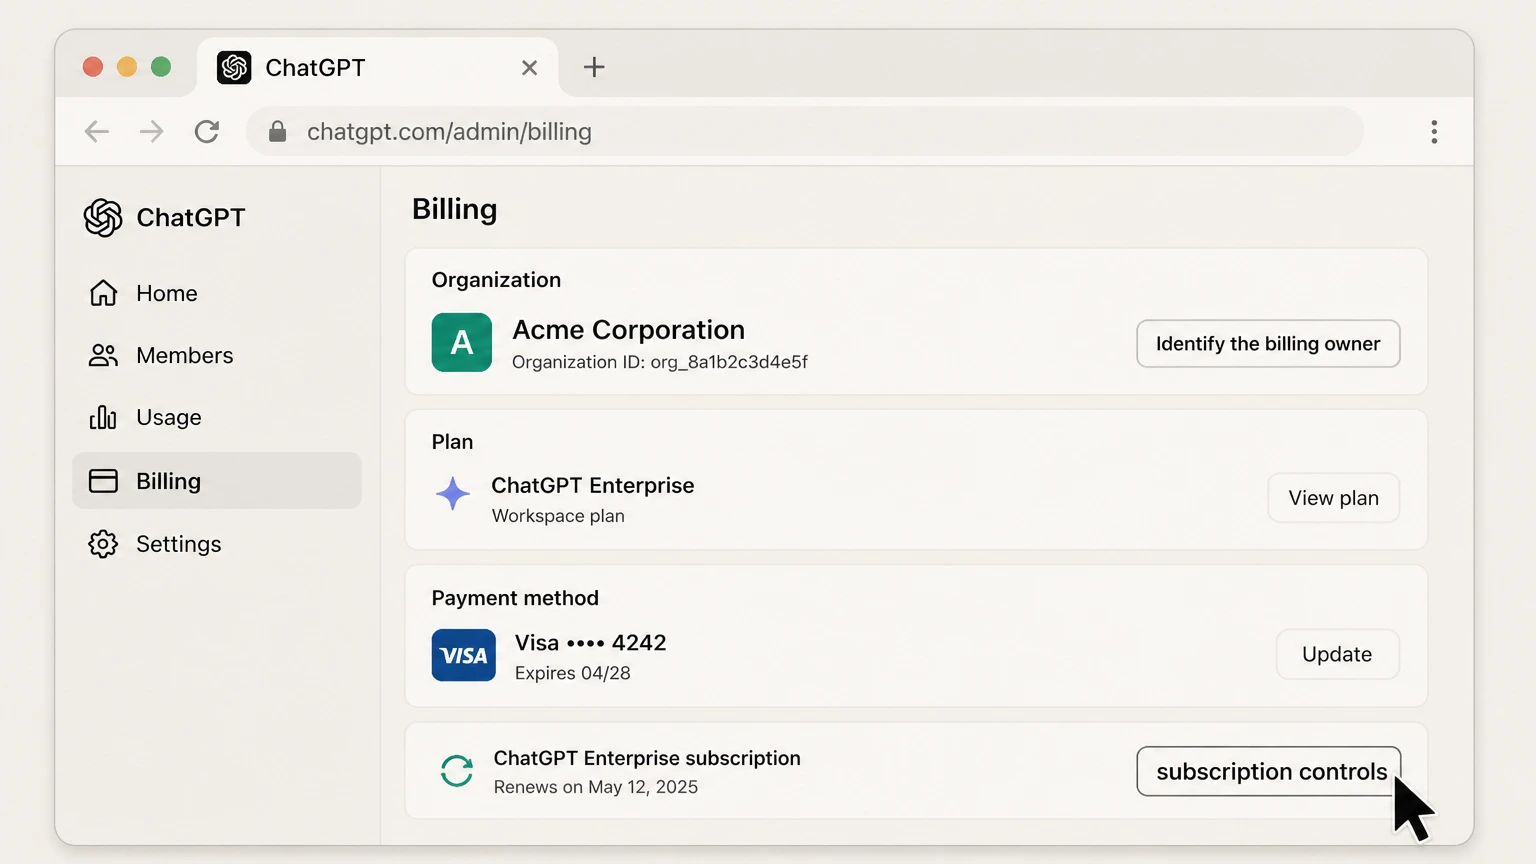The image size is (1536, 864).
Task: Go back with browser back arrow
Action: [97, 132]
